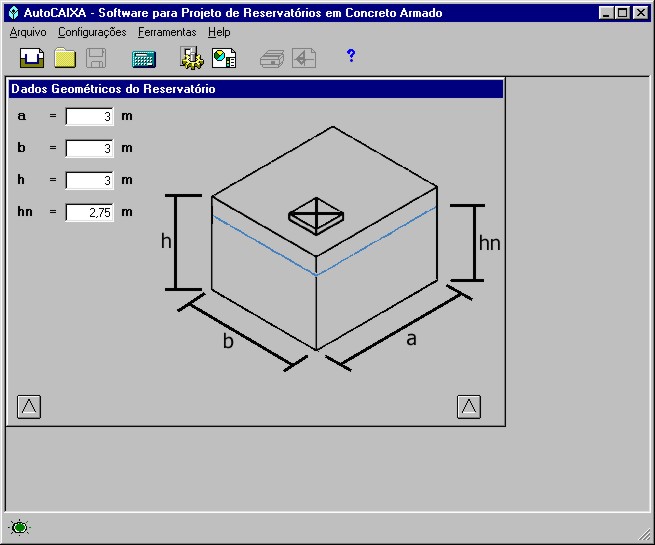This screenshot has height=545, width=655.
Task: Click the left triangle button in the panel
Action: 29,406
